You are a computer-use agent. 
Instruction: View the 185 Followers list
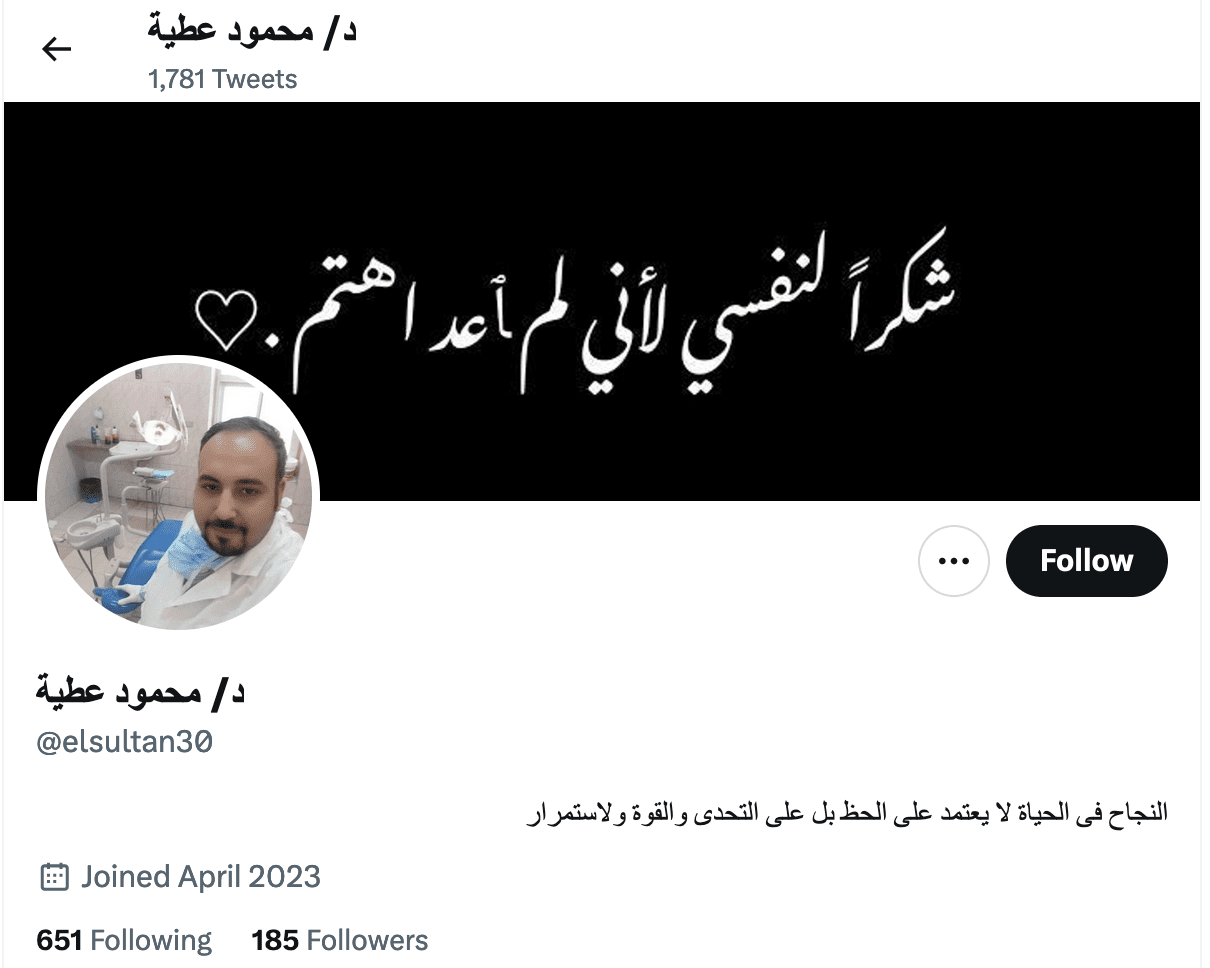340,941
